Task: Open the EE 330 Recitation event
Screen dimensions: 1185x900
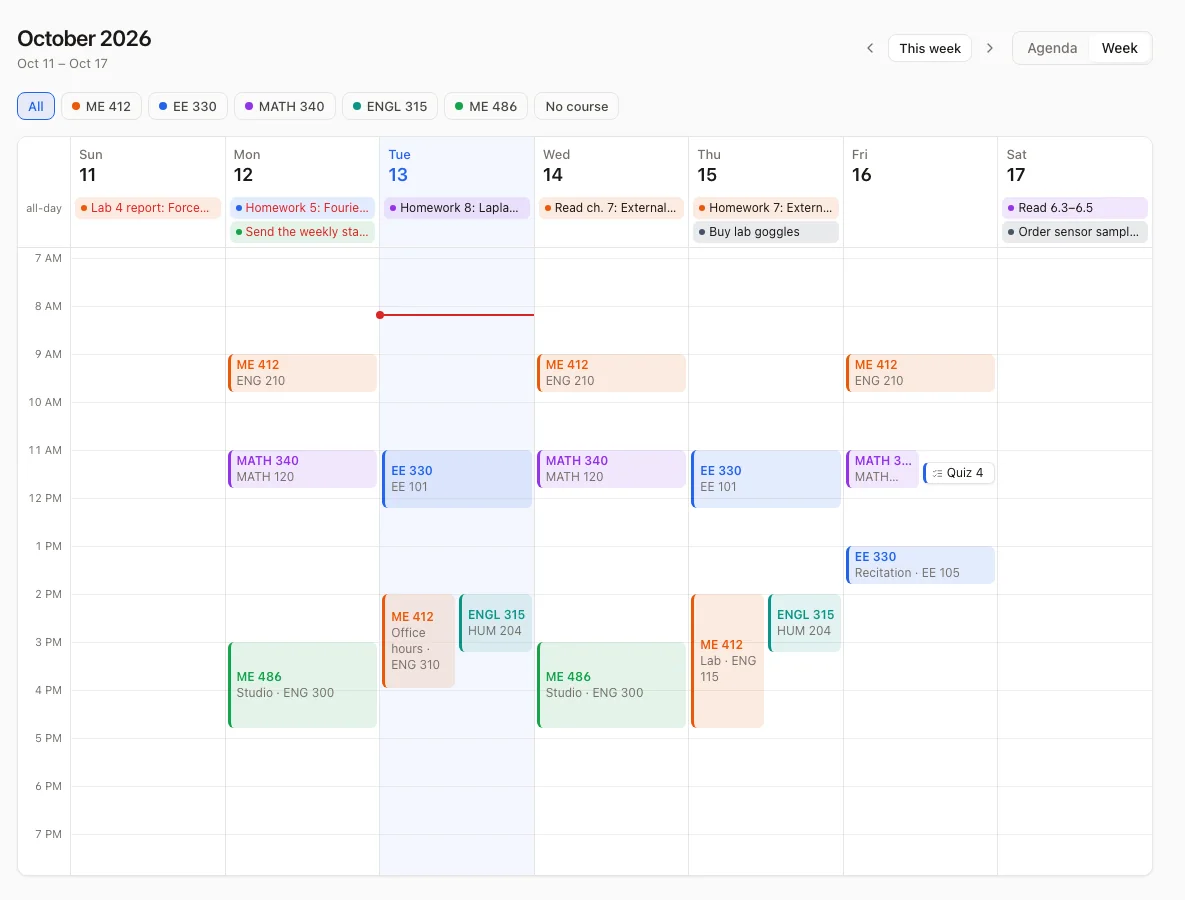Action: point(920,564)
